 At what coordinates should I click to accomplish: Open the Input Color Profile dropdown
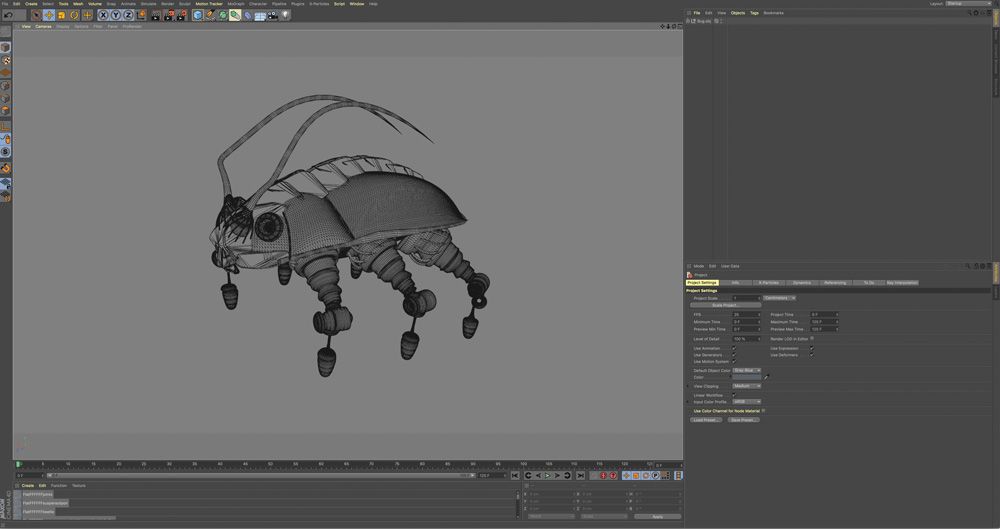click(747, 402)
